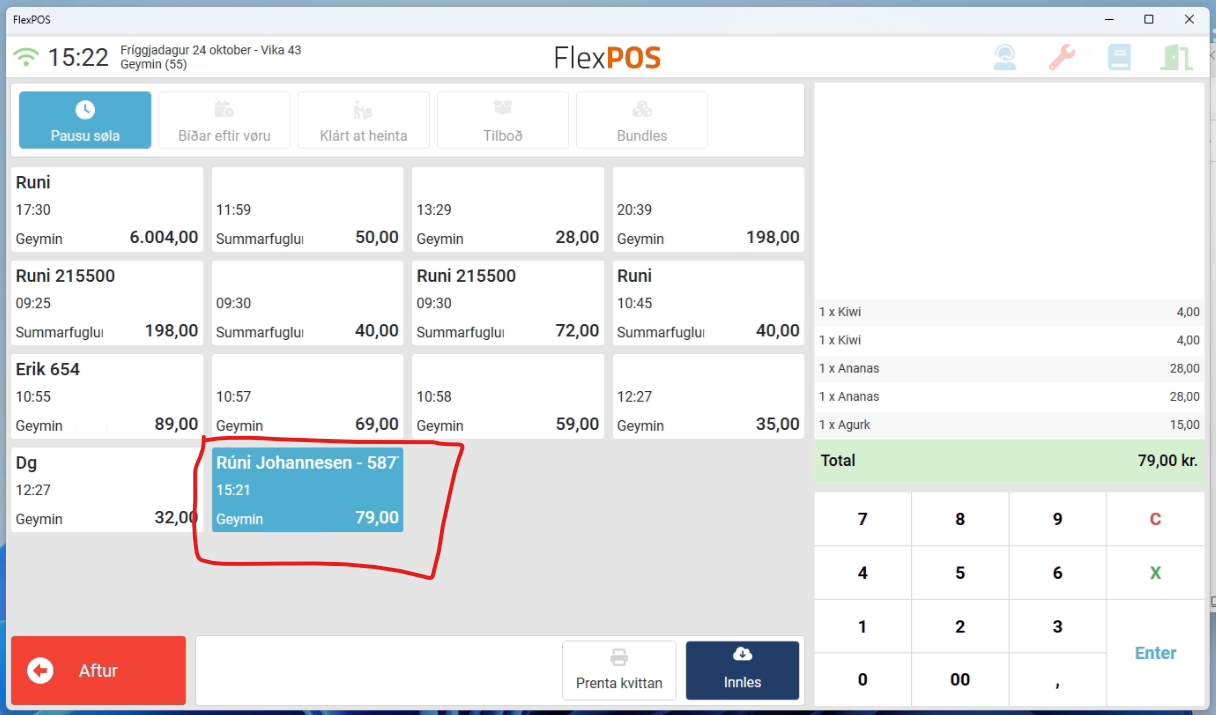Click the printer icon on Prenta kvittan
The width and height of the screenshot is (1216, 715).
619,657
